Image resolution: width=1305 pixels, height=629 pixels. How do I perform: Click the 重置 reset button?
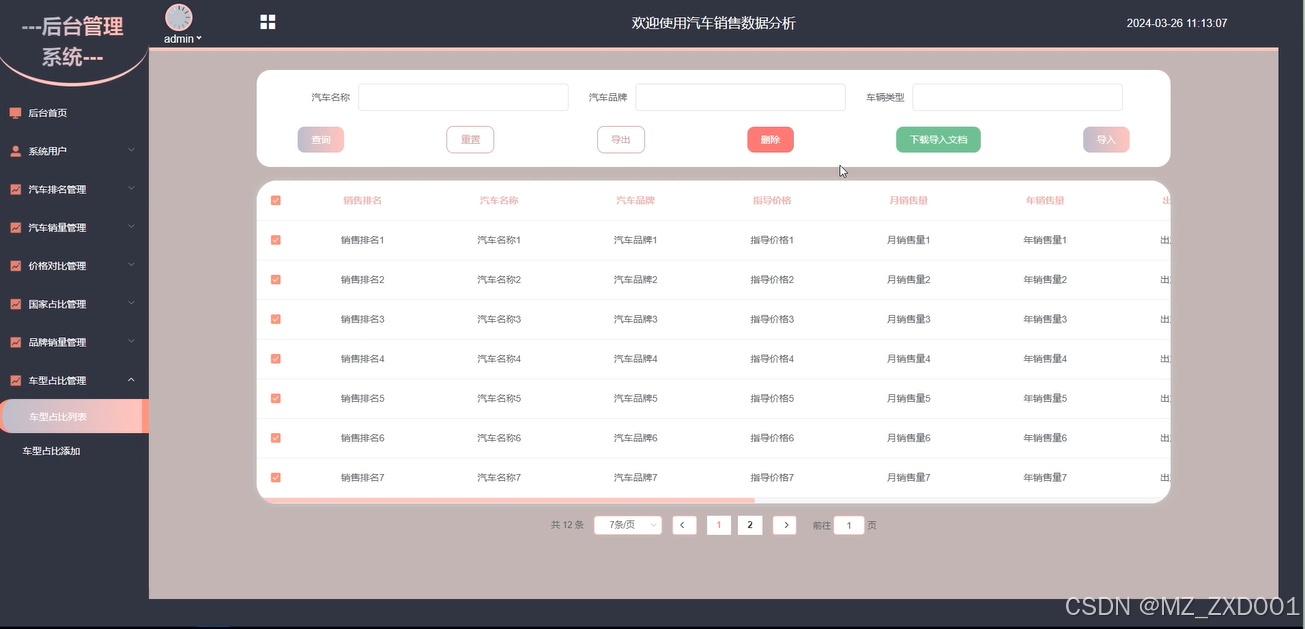click(x=470, y=140)
